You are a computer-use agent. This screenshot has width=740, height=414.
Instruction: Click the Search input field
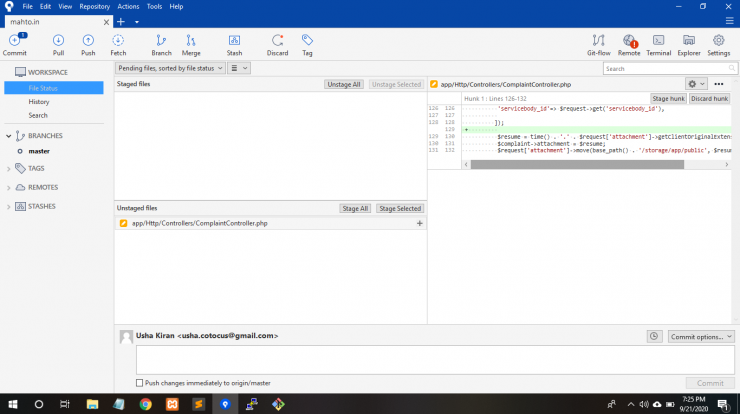click(670, 68)
